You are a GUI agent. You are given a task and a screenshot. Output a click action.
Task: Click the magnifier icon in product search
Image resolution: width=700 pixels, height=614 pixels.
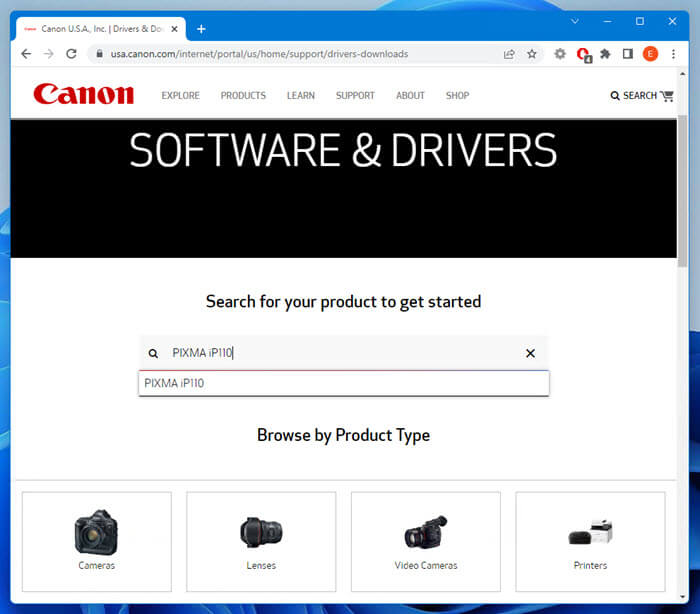pos(153,354)
